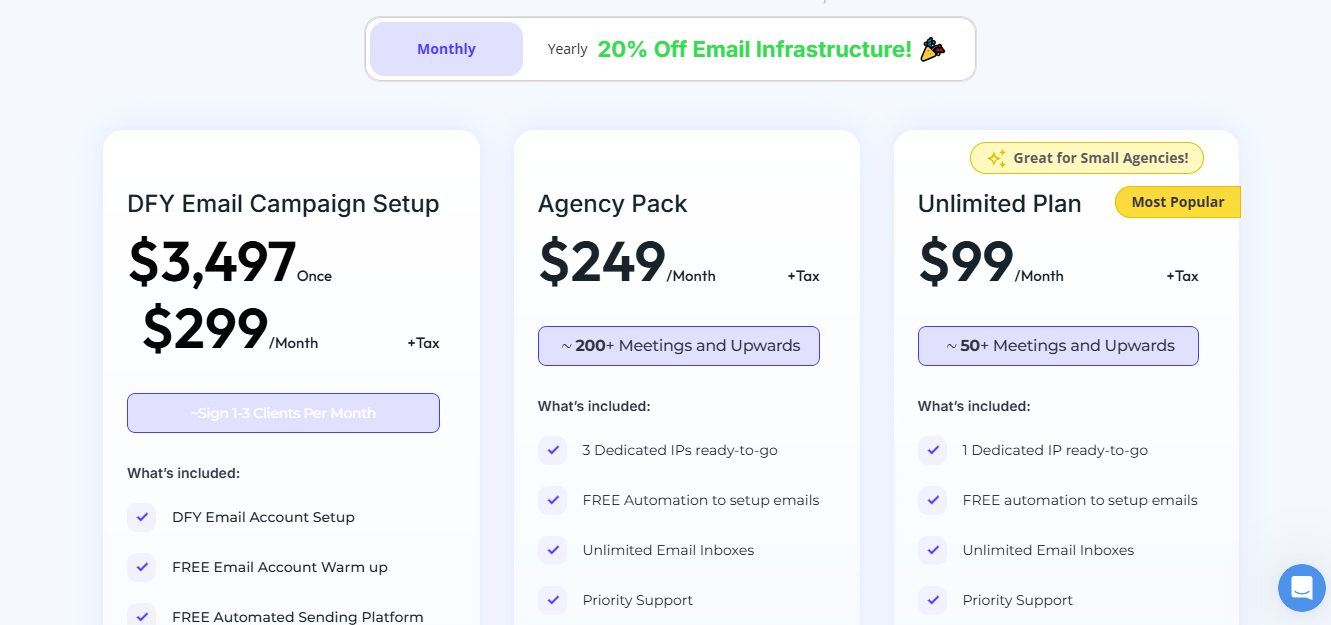The height and width of the screenshot is (625, 1331).
Task: Open the 50+ Meetings and Upwards selector
Action: pos(1057,345)
